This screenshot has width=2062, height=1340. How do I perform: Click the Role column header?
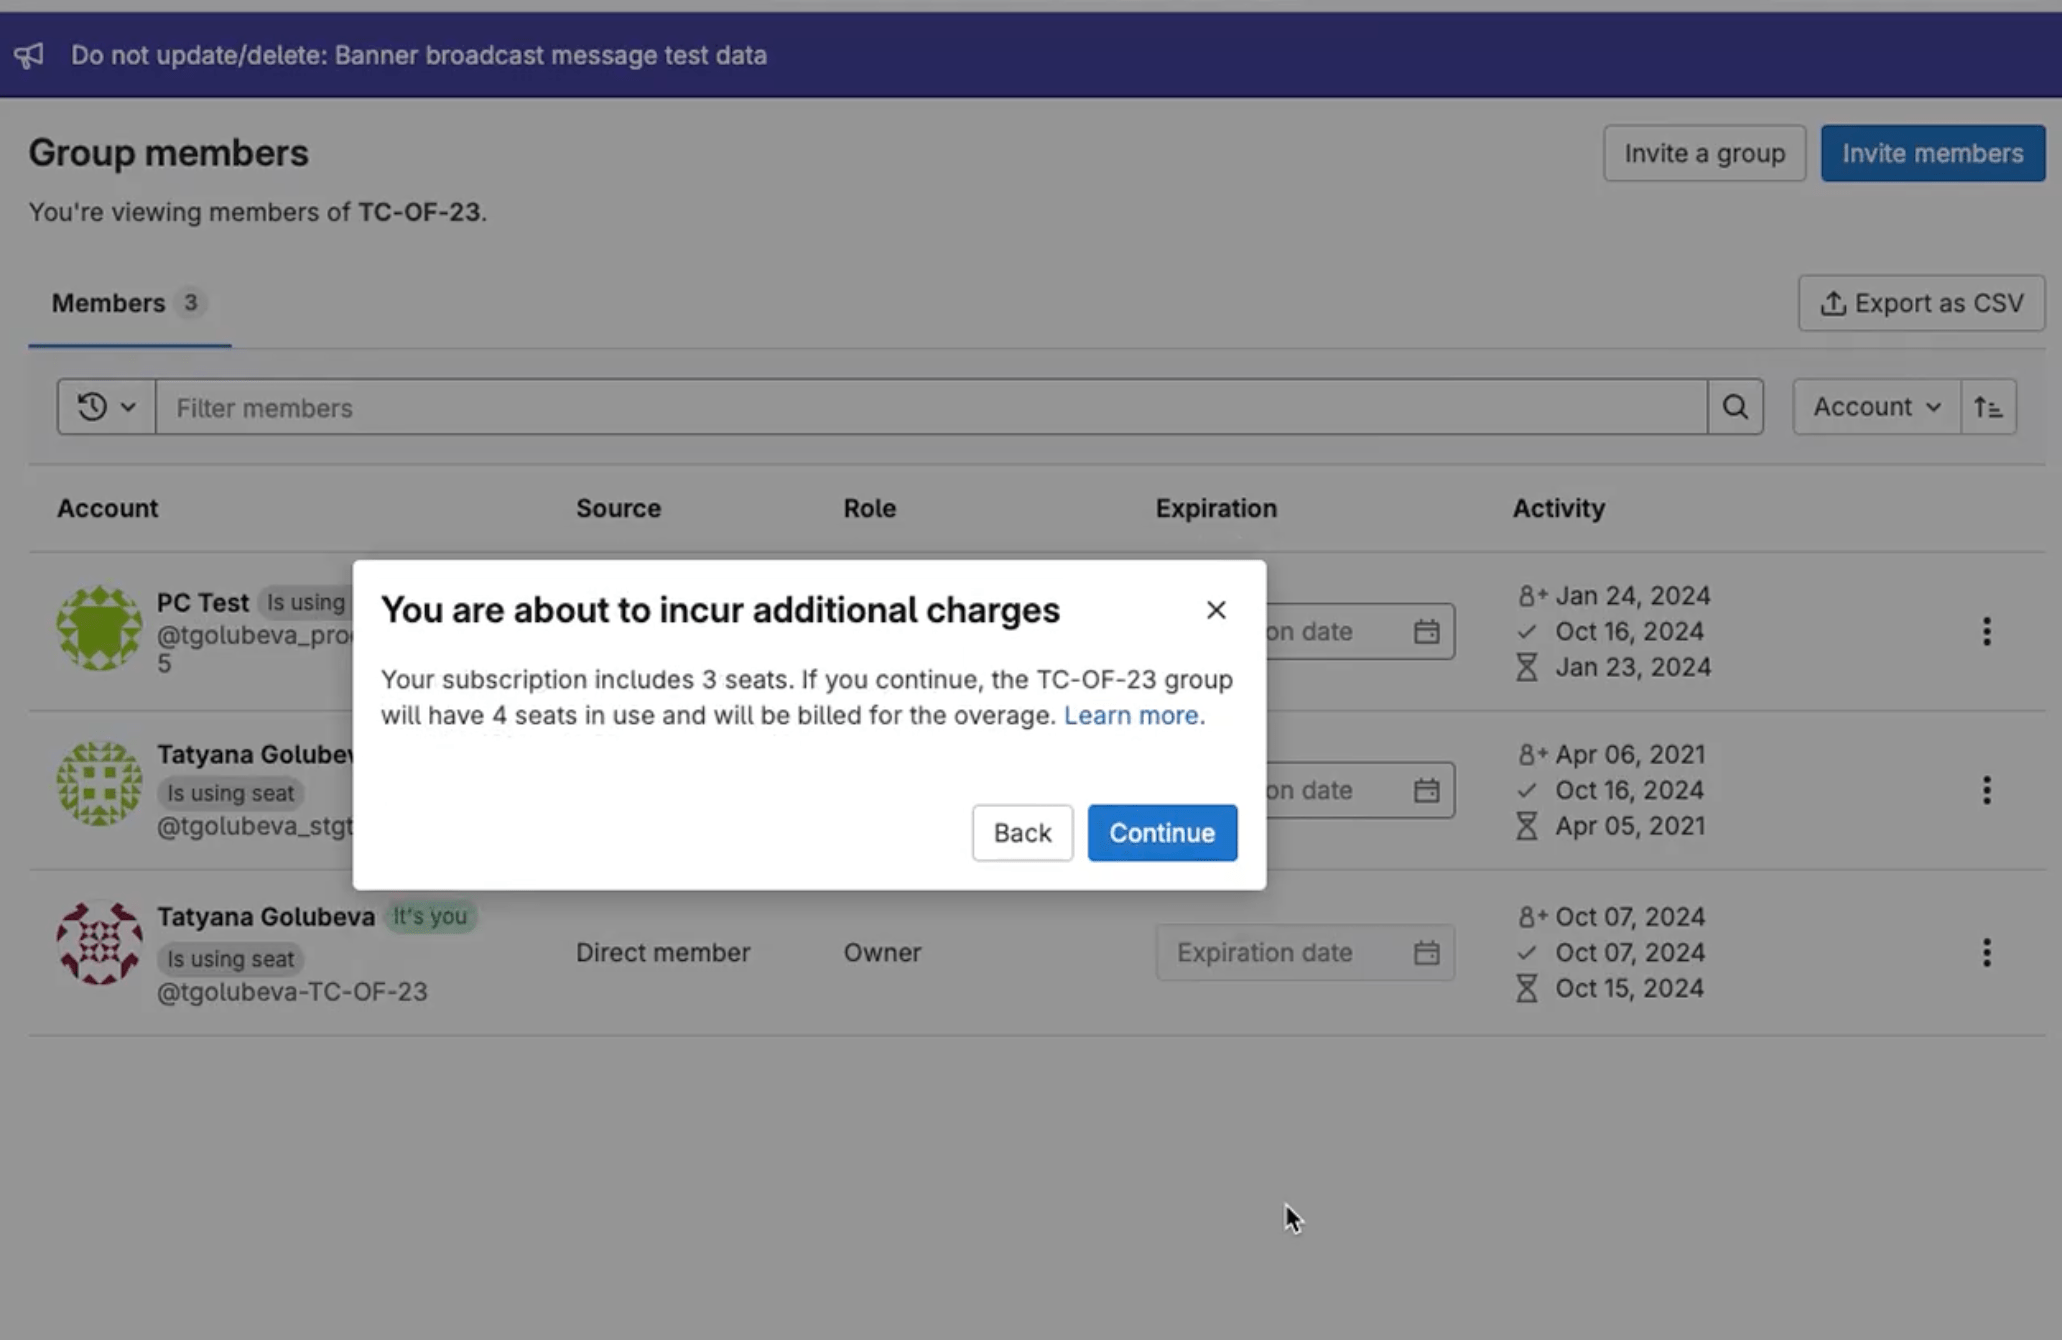coord(869,508)
